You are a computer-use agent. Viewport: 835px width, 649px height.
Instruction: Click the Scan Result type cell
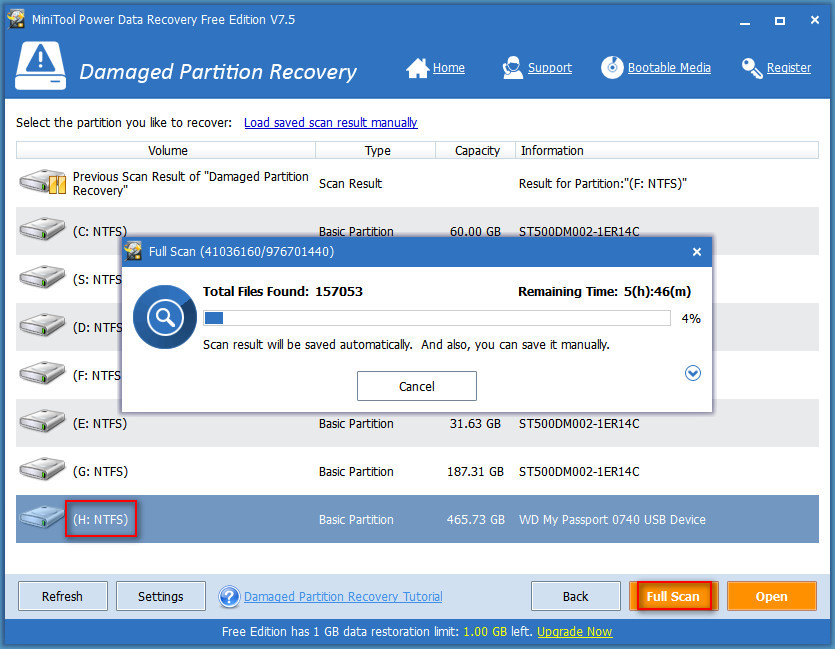350,183
